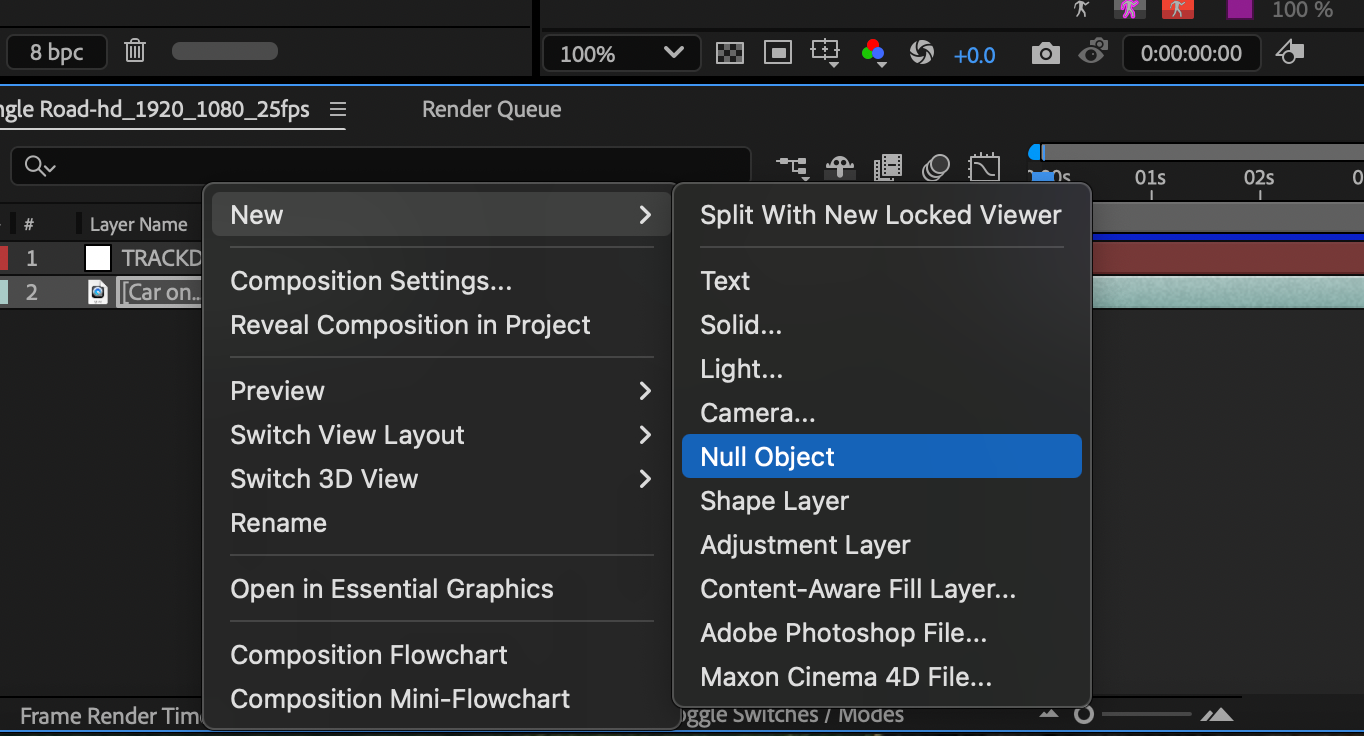Expand the Switch 3D View submenu
This screenshot has height=736, width=1364.
pyautogui.click(x=441, y=479)
